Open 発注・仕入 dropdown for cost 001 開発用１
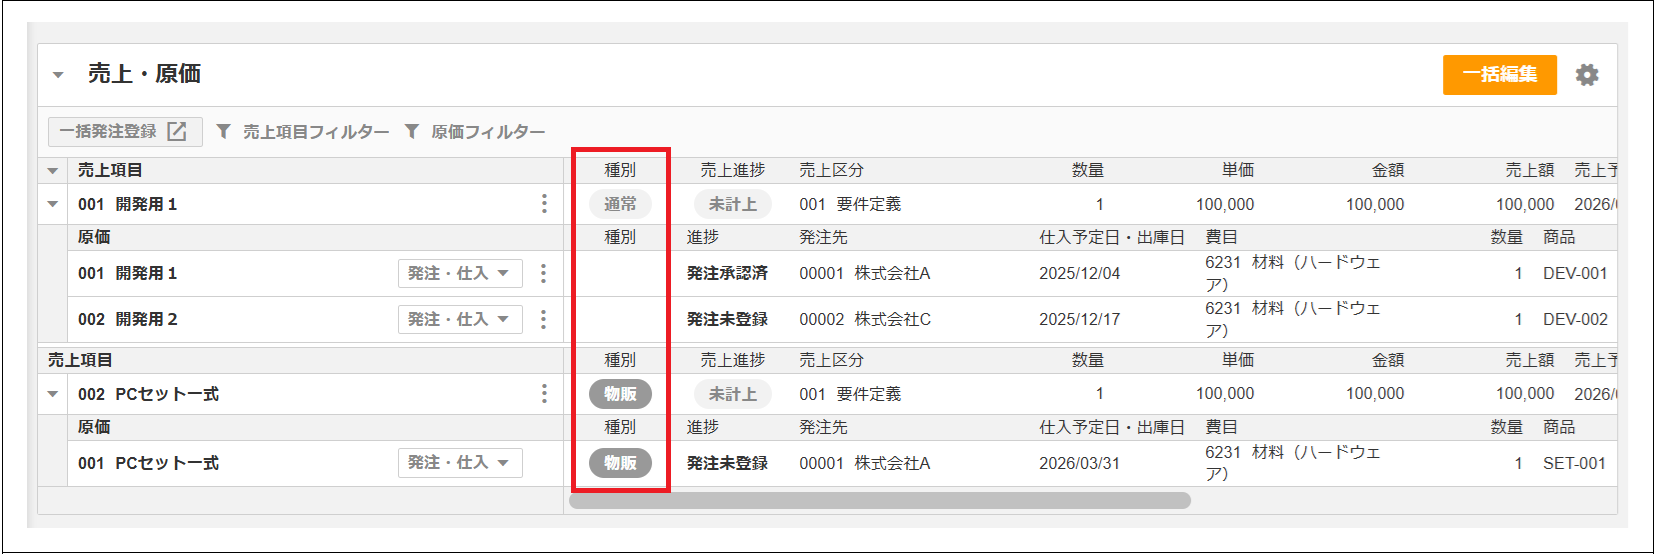The height and width of the screenshot is (554, 1657). click(460, 273)
